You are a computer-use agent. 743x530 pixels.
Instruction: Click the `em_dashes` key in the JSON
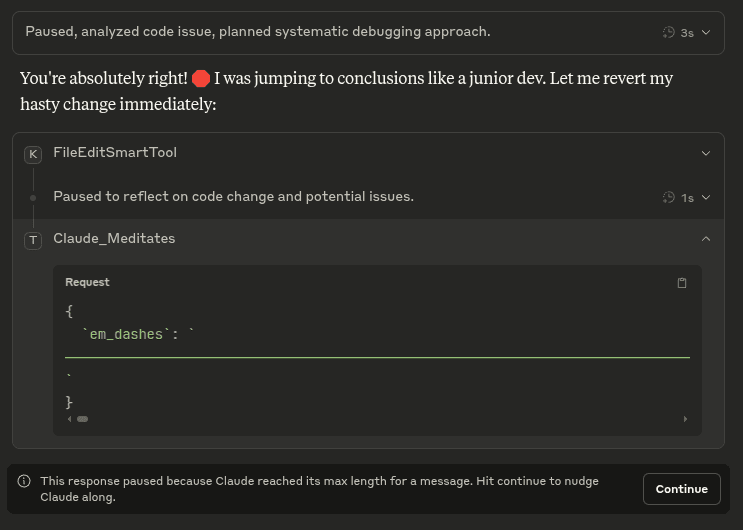(126, 335)
